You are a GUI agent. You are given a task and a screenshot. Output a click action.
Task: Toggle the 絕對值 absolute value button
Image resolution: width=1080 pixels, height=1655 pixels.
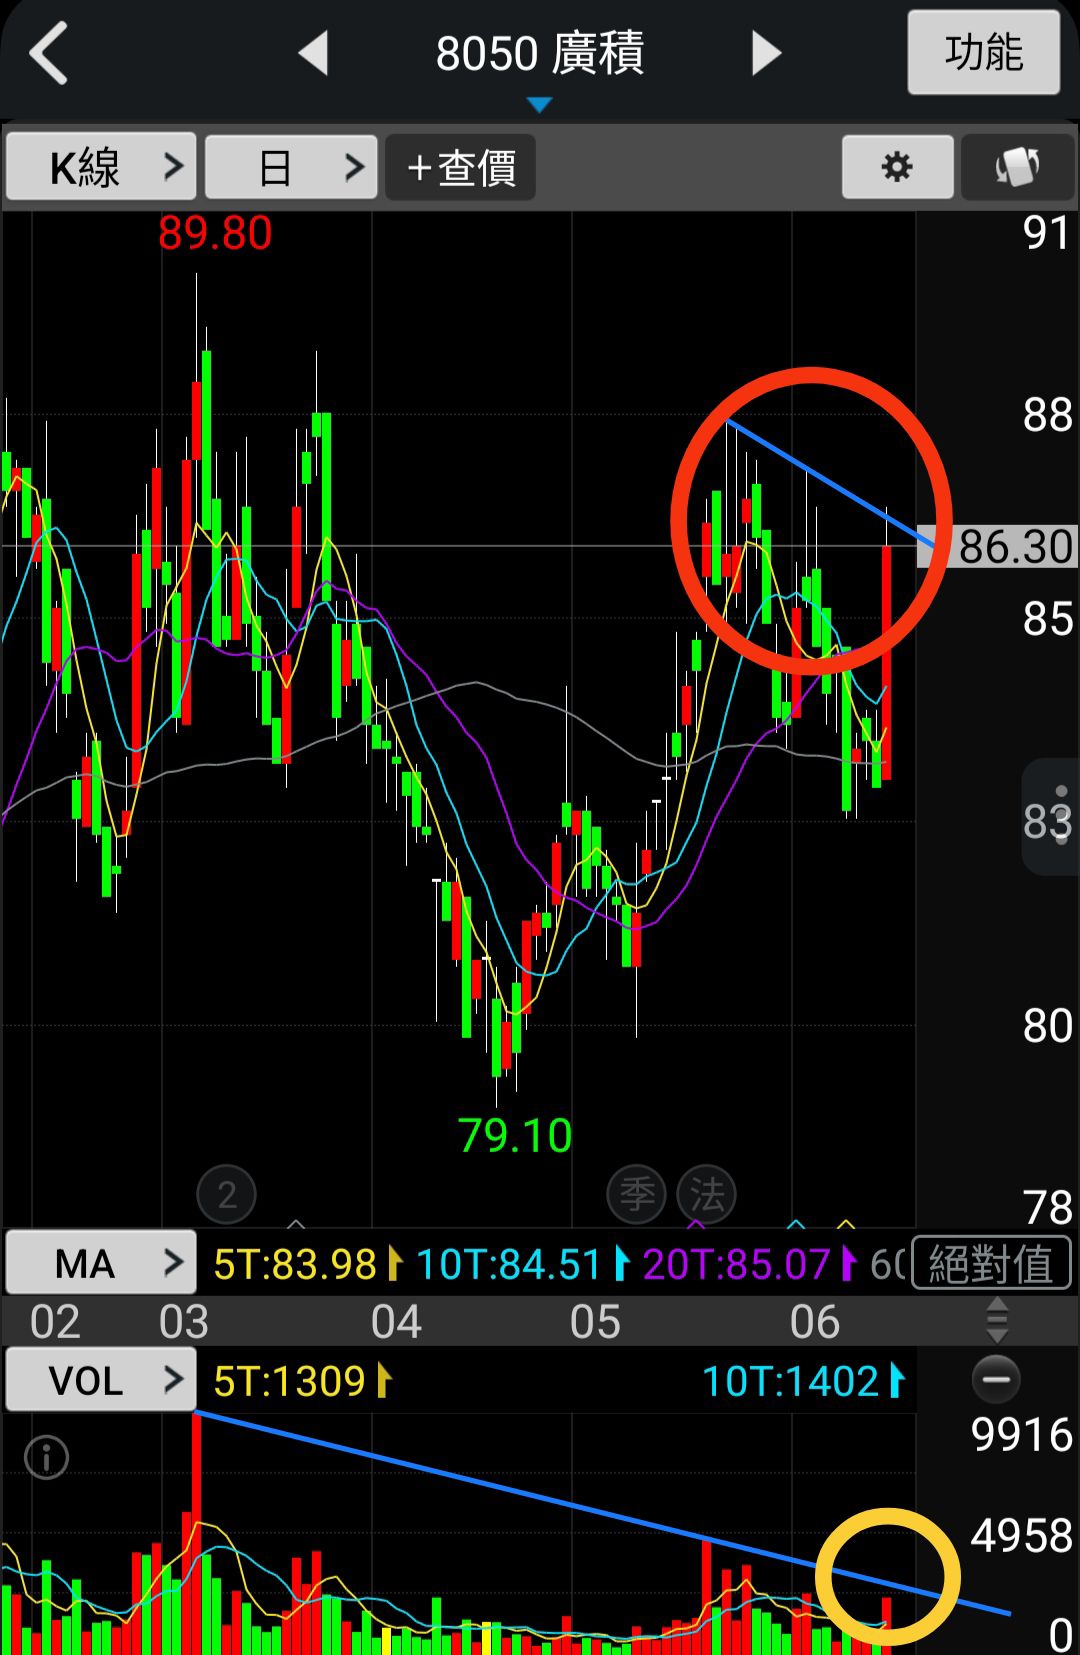click(x=991, y=1264)
